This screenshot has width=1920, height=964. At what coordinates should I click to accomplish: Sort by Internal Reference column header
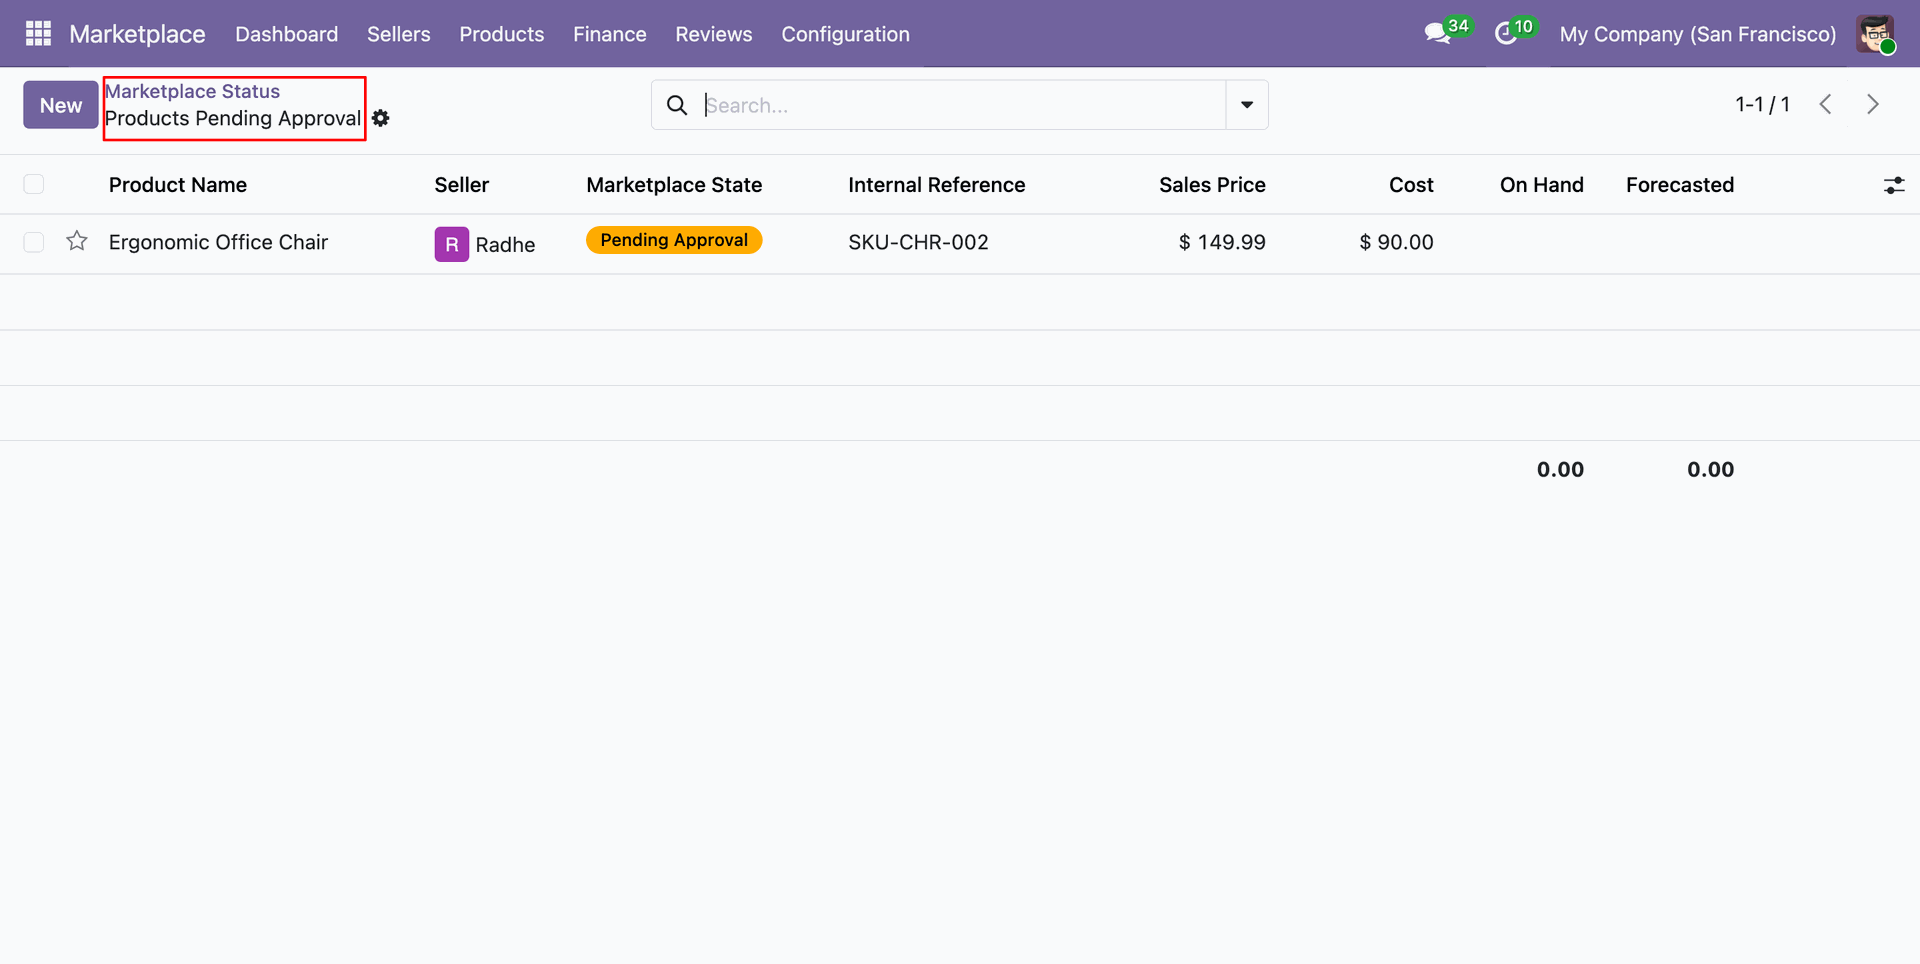coord(937,185)
